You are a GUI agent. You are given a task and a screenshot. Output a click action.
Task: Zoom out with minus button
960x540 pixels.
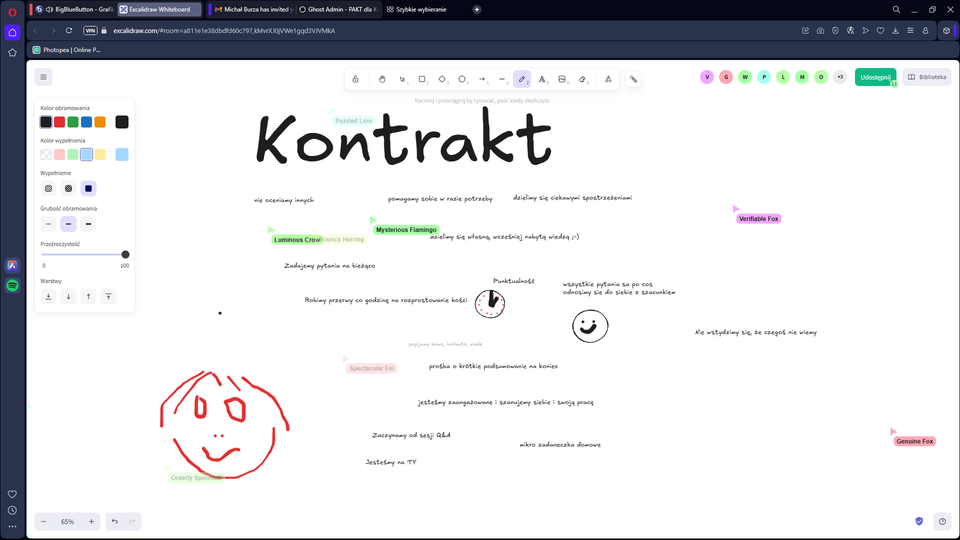[x=43, y=522]
